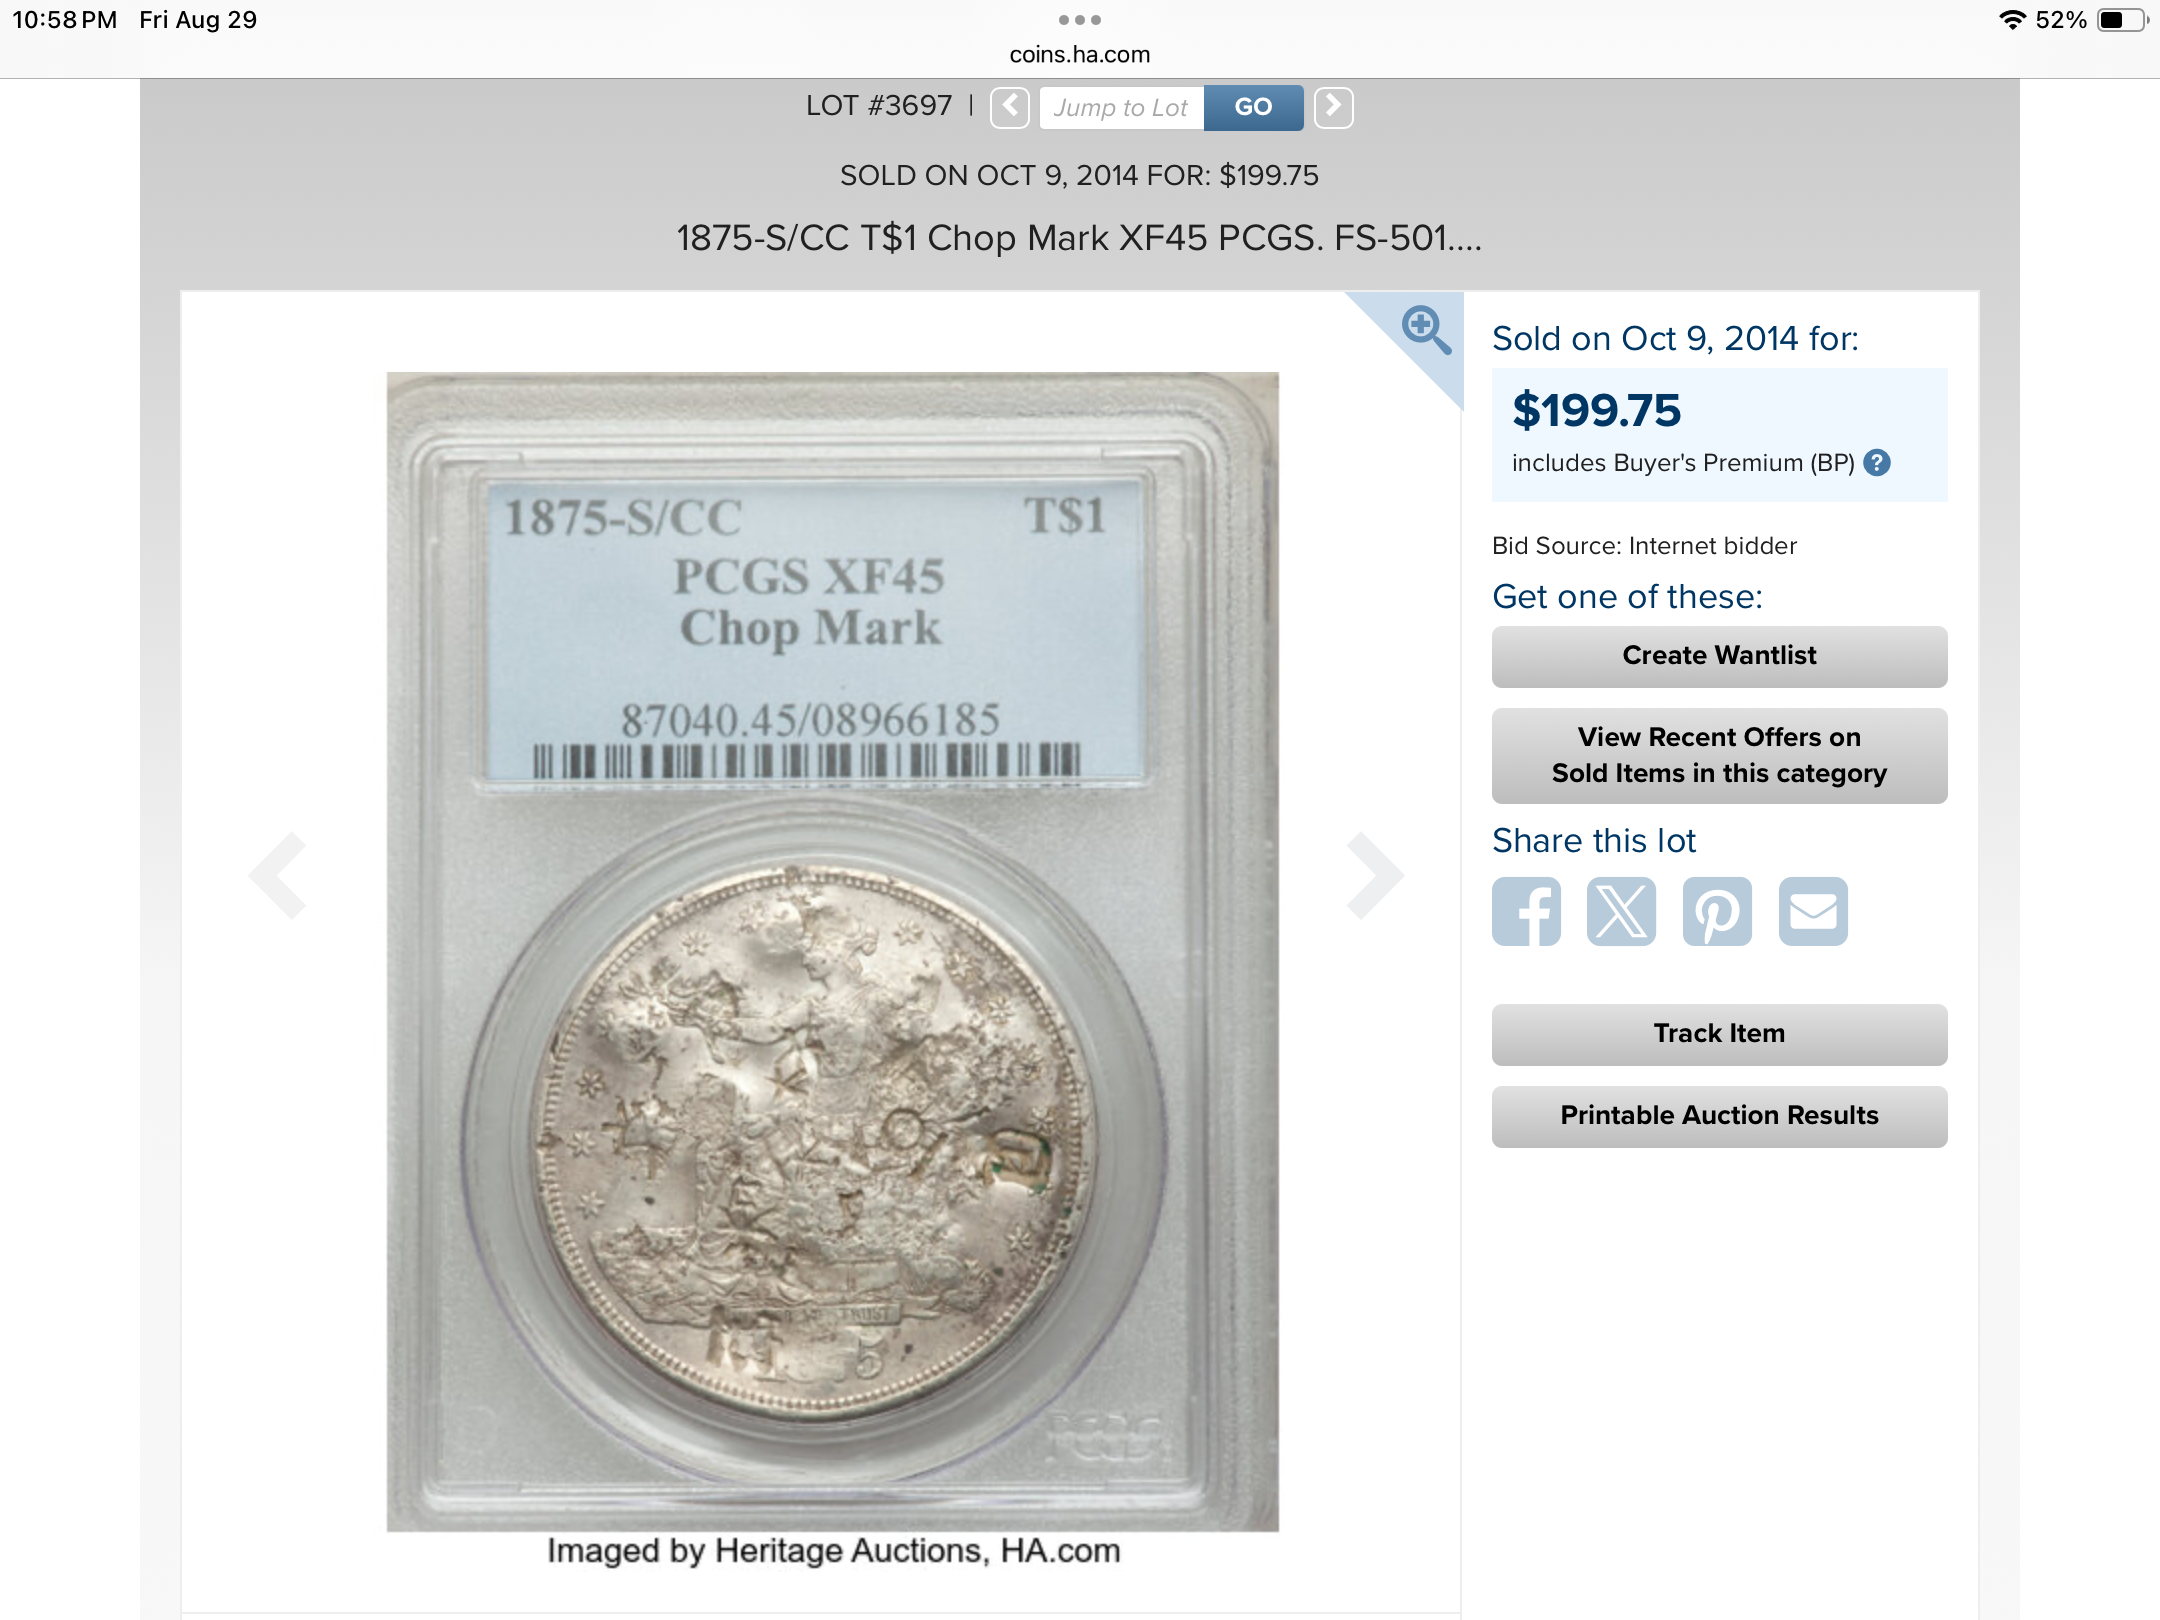The width and height of the screenshot is (2160, 1620).
Task: Tap the Wi-Fi status icon
Action: click(x=2011, y=20)
